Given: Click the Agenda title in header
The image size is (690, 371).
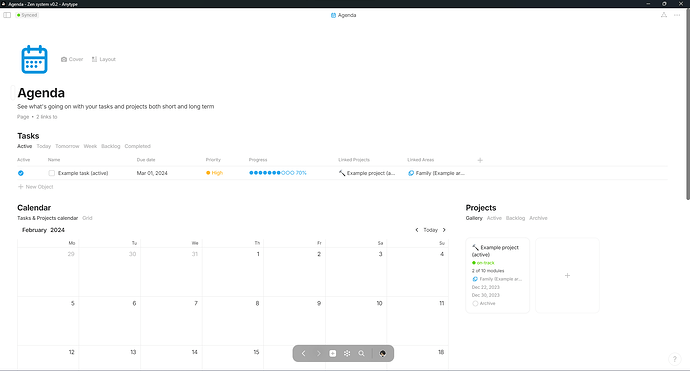Looking at the screenshot, I should [343, 15].
